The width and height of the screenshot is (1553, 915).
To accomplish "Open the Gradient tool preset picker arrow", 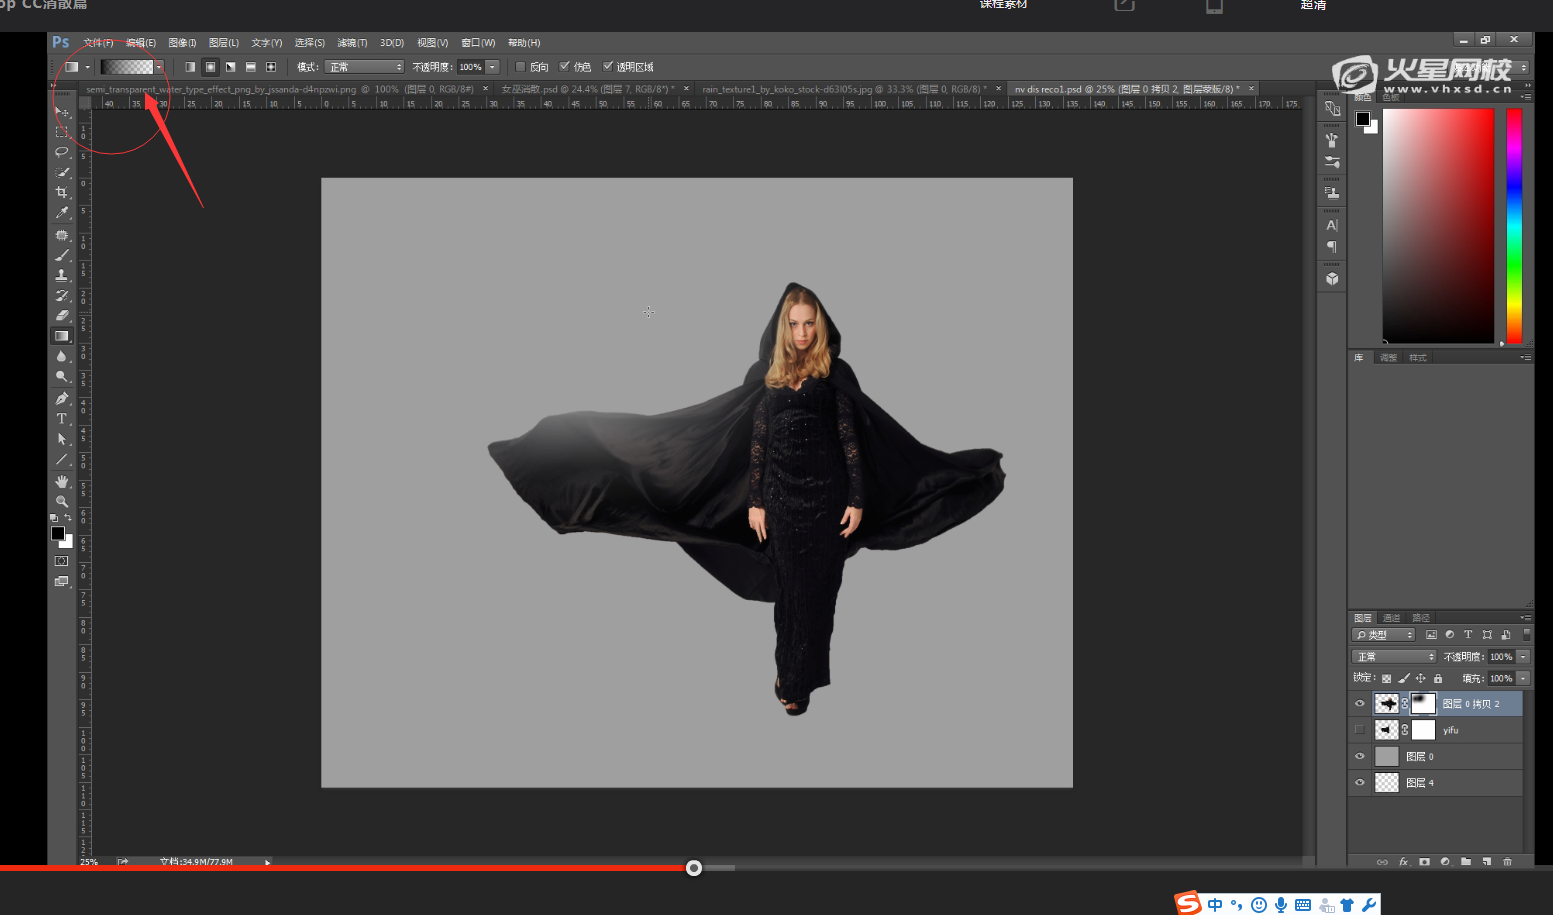I will [88, 67].
